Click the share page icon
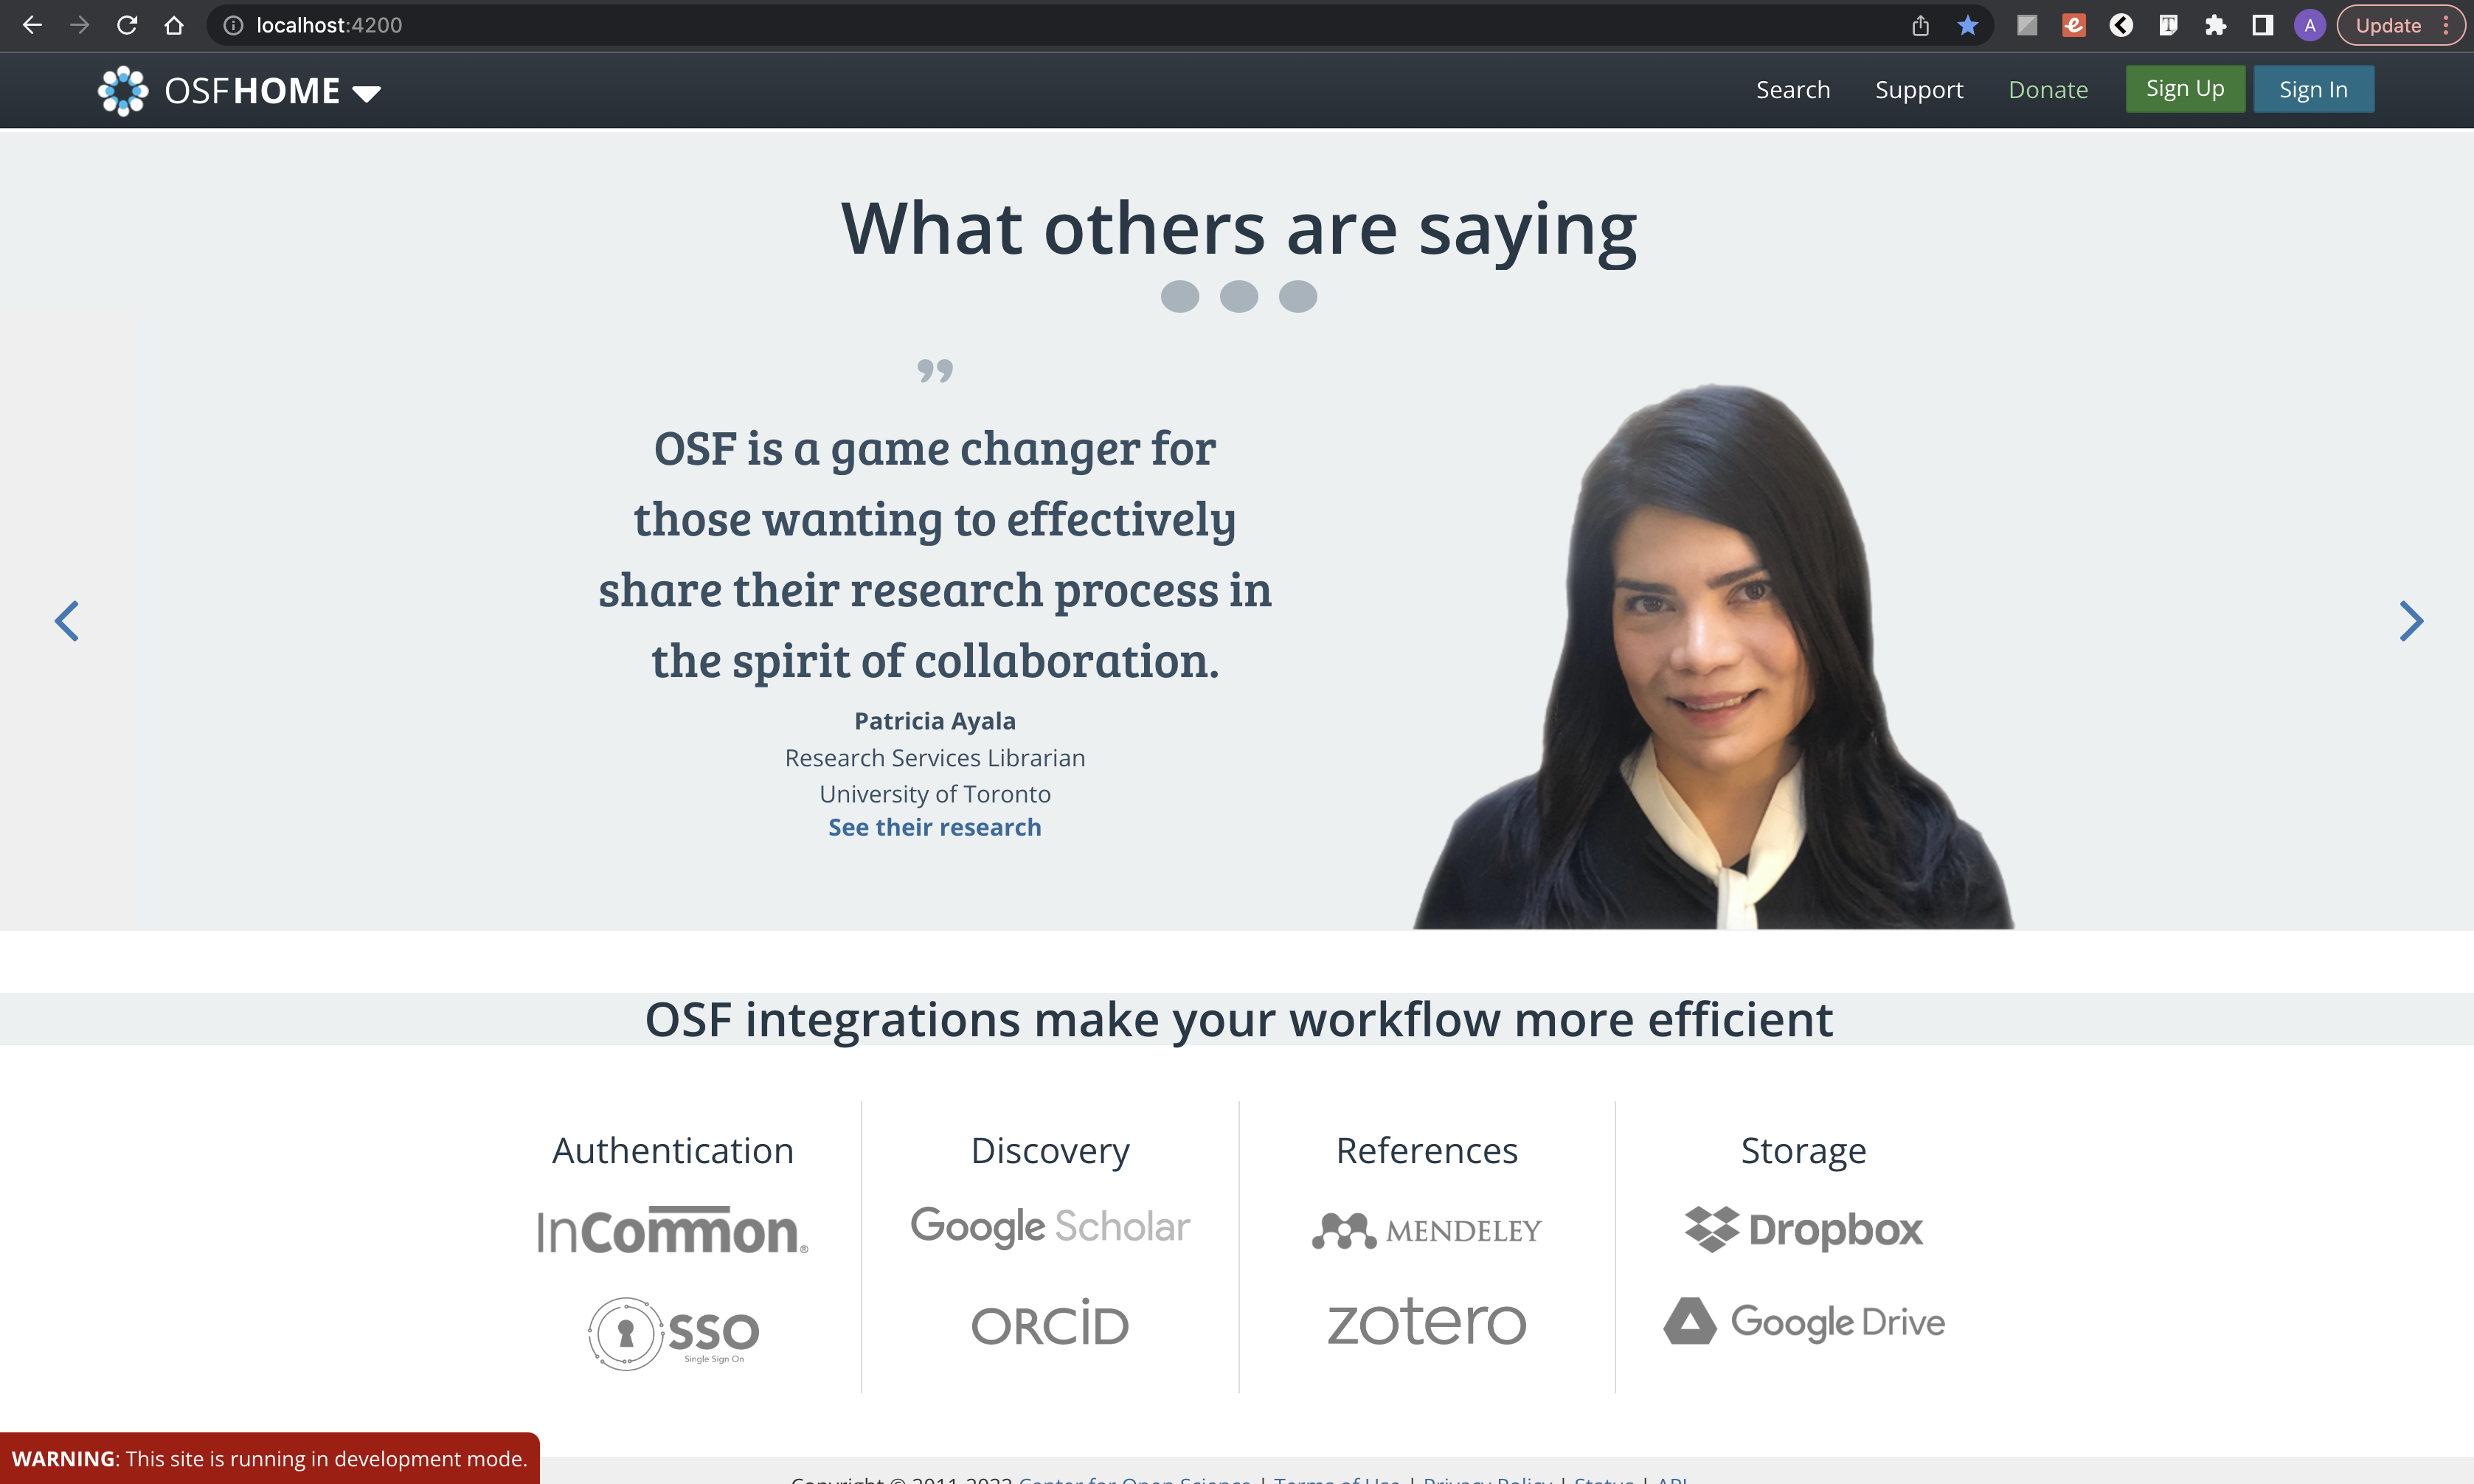The image size is (2474, 1484). (x=1920, y=25)
